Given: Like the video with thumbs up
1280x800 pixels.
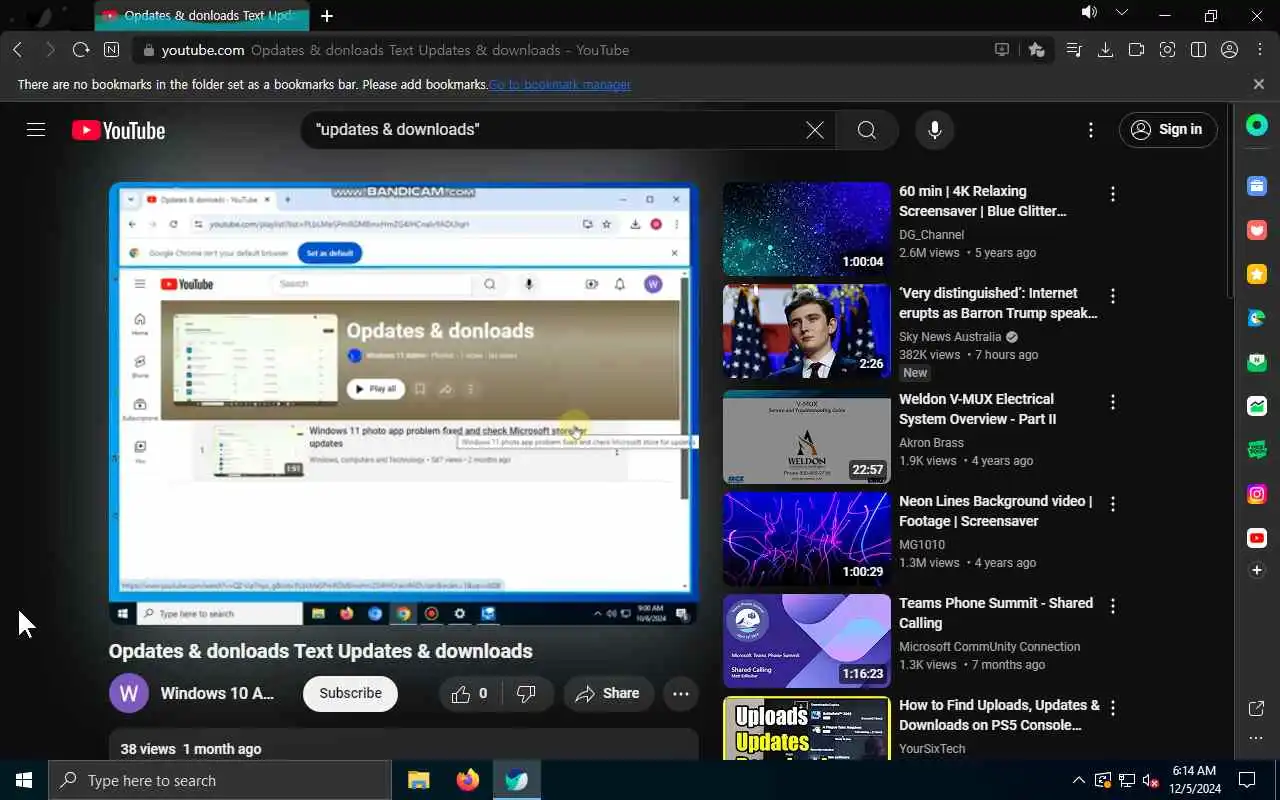Looking at the screenshot, I should pos(470,693).
